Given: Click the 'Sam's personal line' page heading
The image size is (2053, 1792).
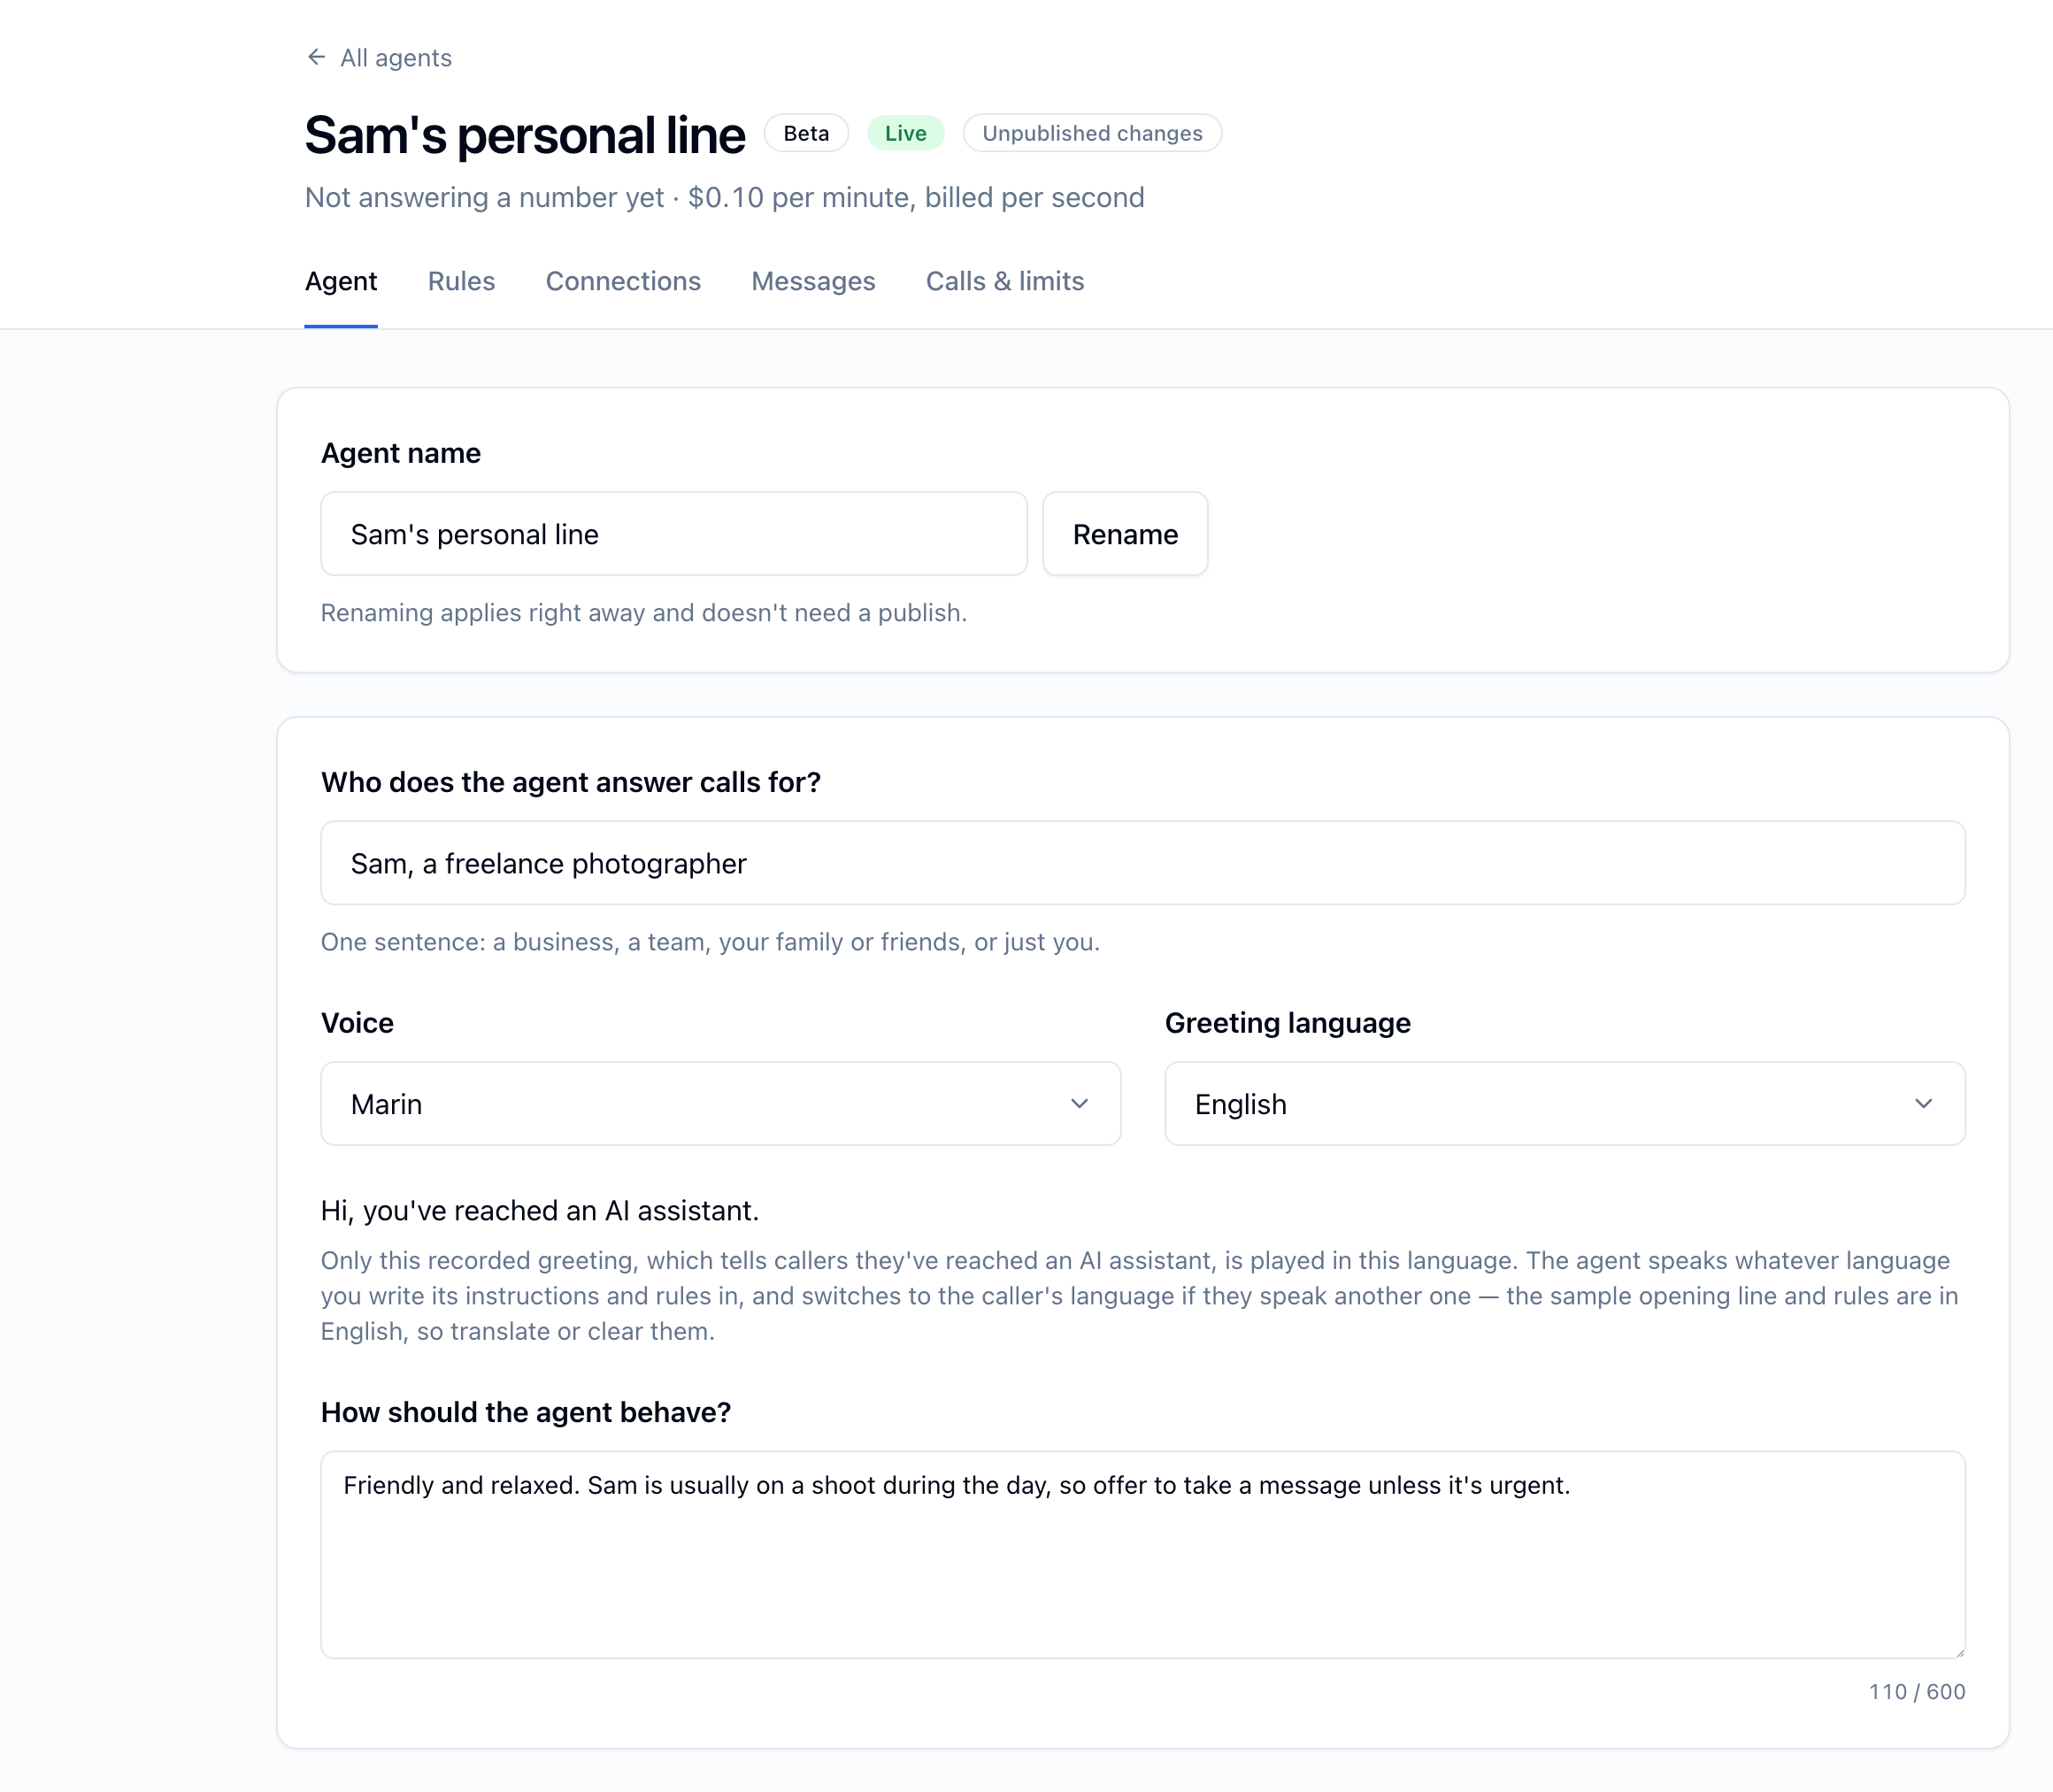Looking at the screenshot, I should click(525, 135).
